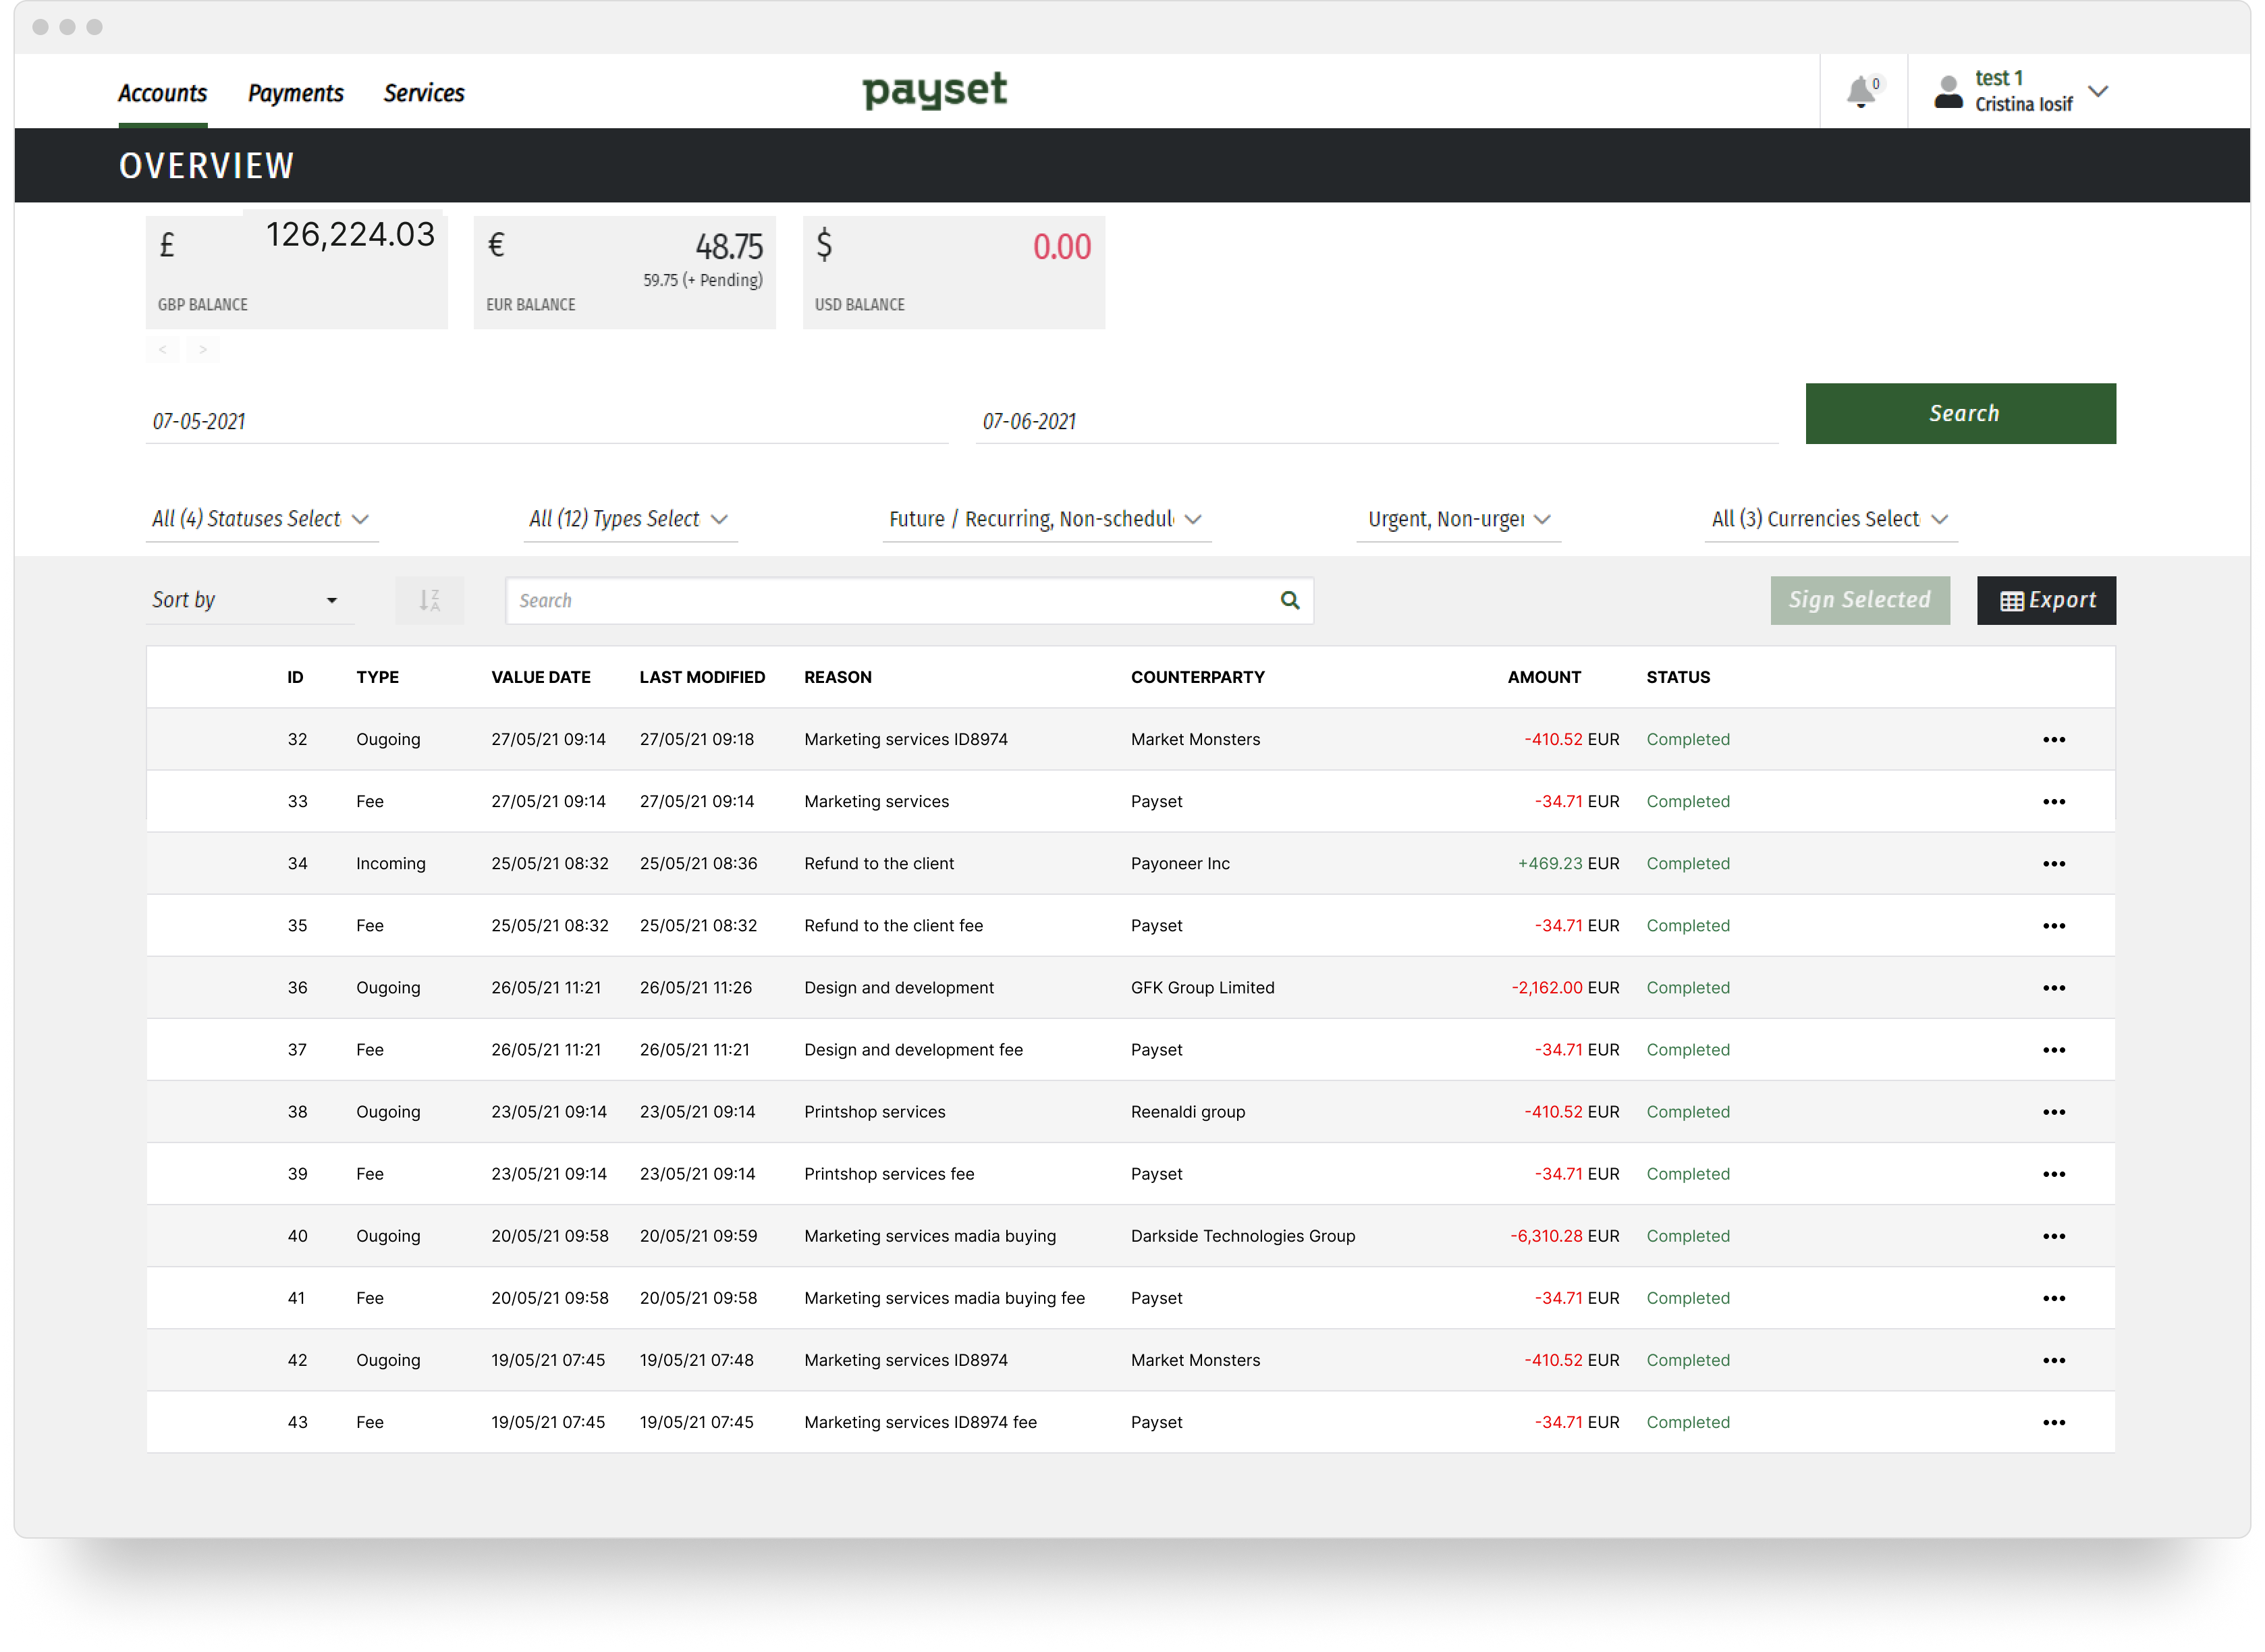Image resolution: width=2265 pixels, height=1652 pixels.
Task: Click counterparty Darkside Technologies Group
Action: 1243,1235
